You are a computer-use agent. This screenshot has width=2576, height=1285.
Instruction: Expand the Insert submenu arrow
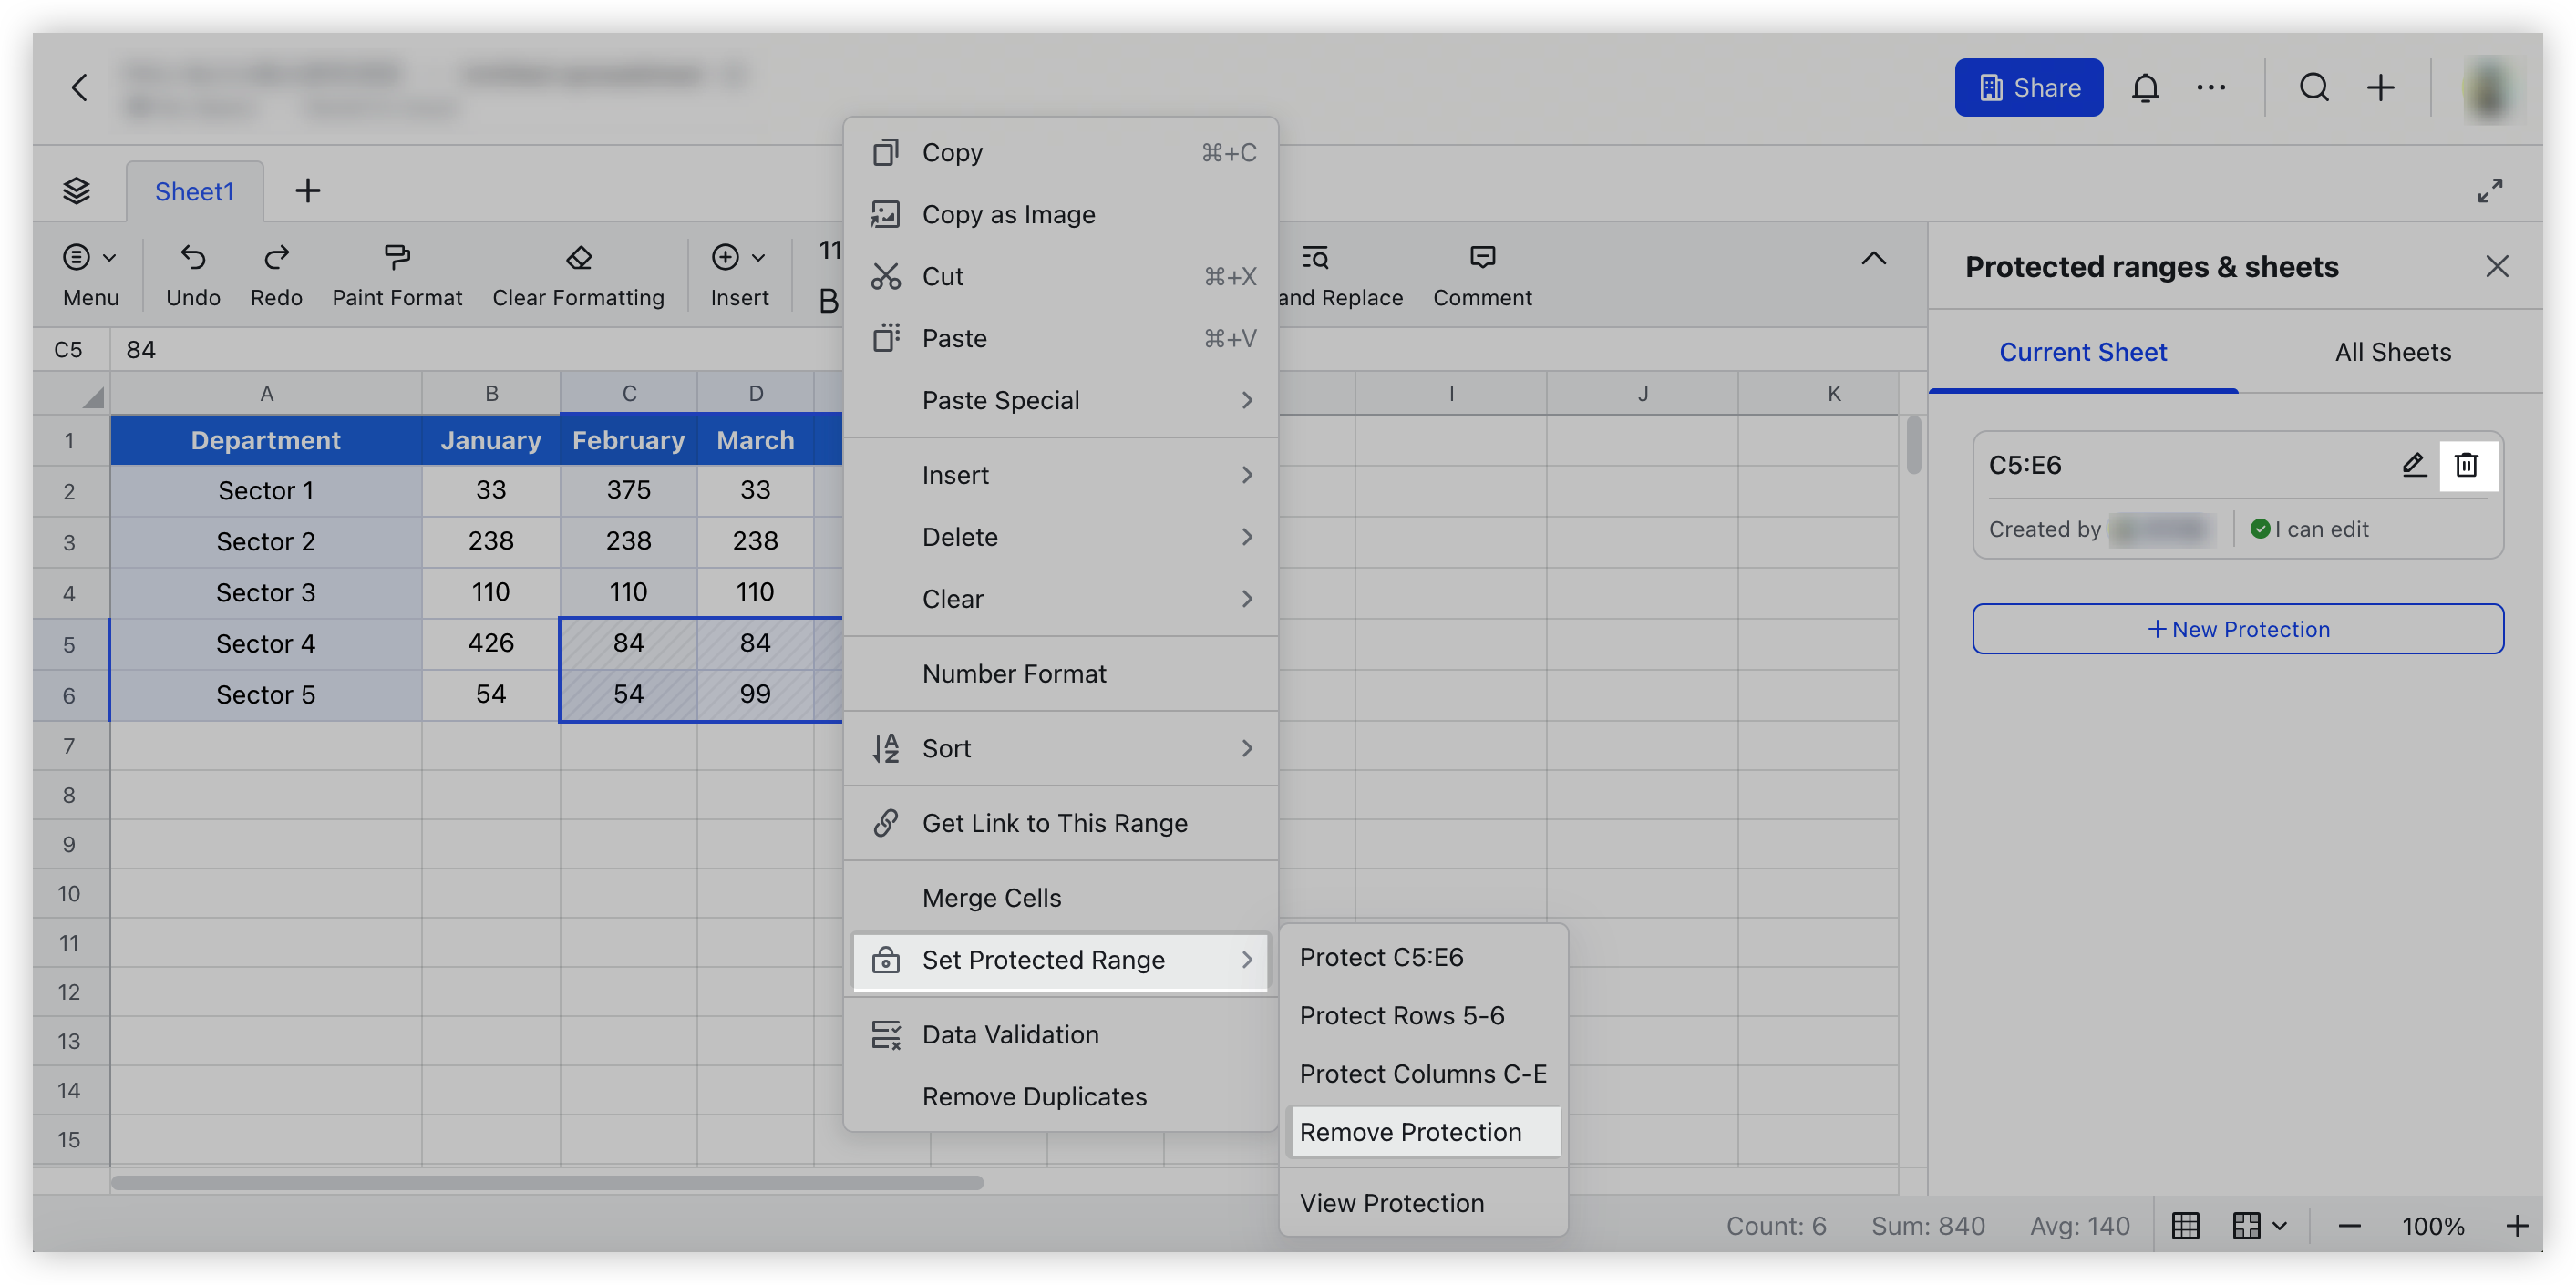(1247, 475)
